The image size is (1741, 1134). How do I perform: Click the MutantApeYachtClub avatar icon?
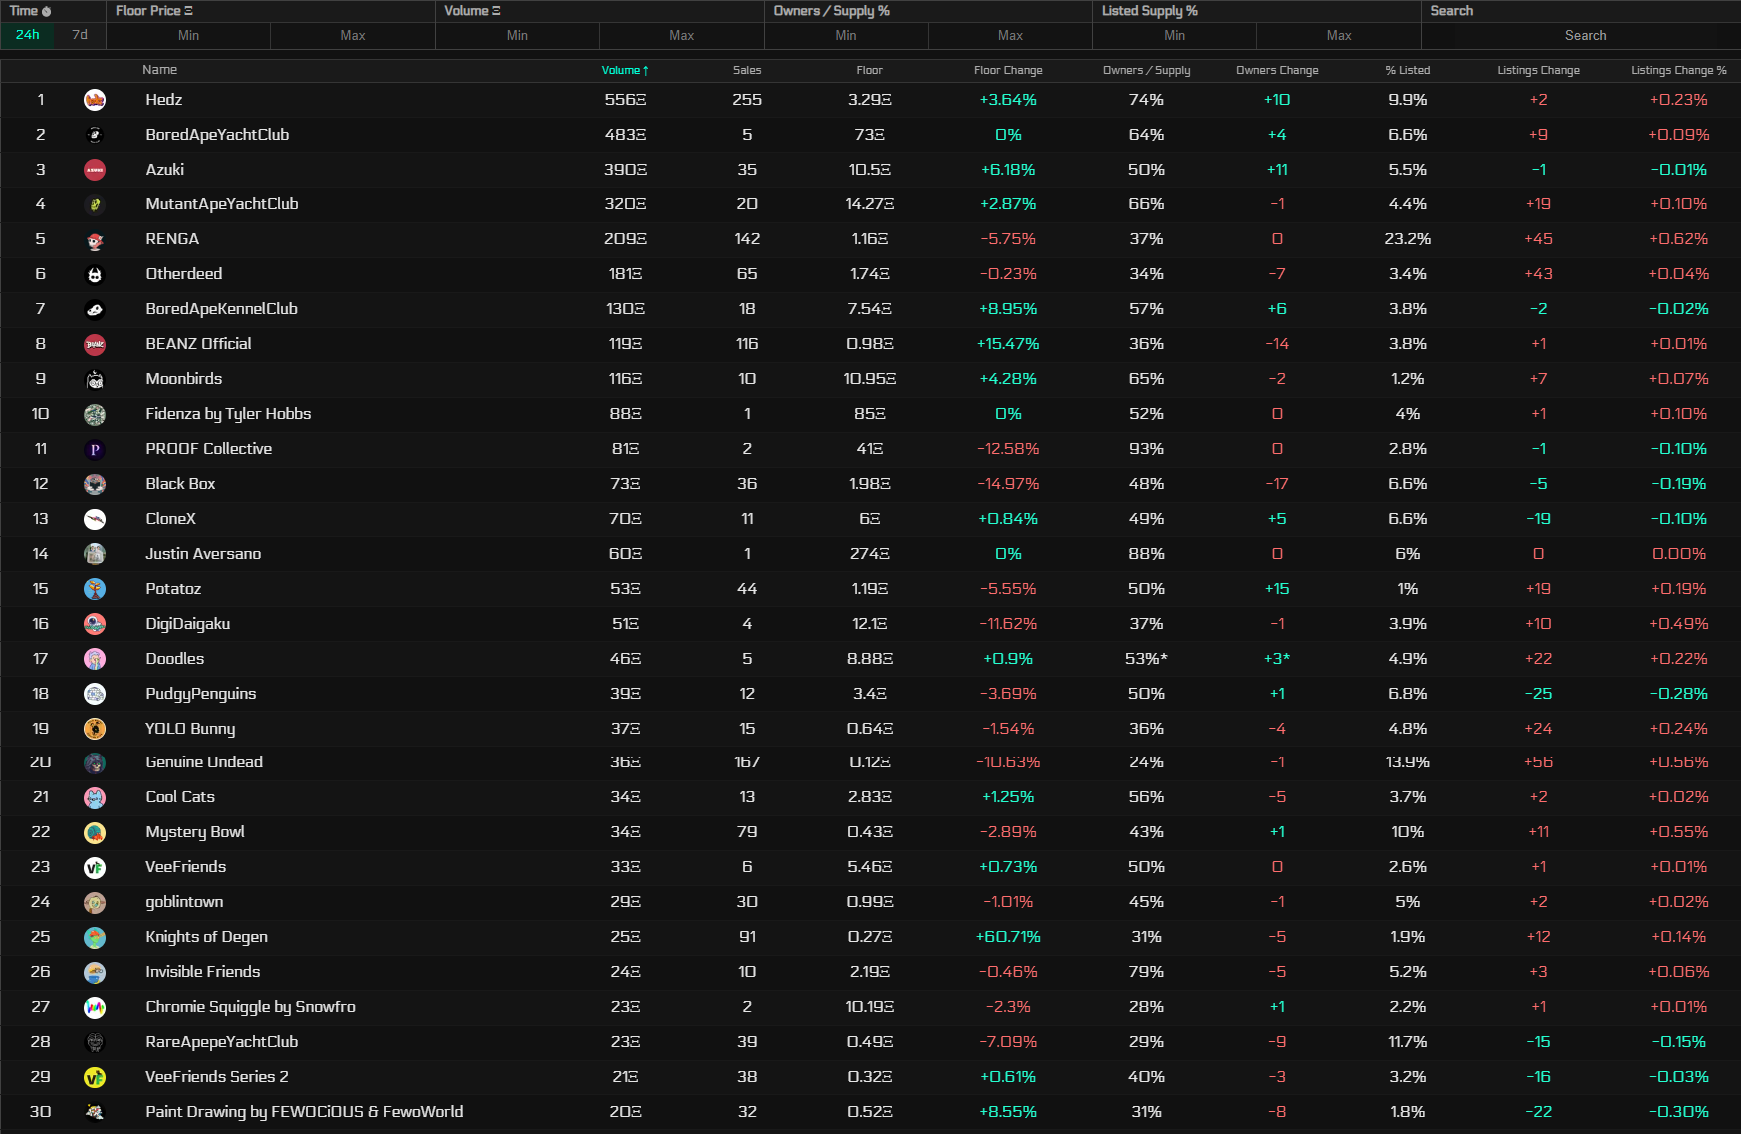[x=95, y=204]
